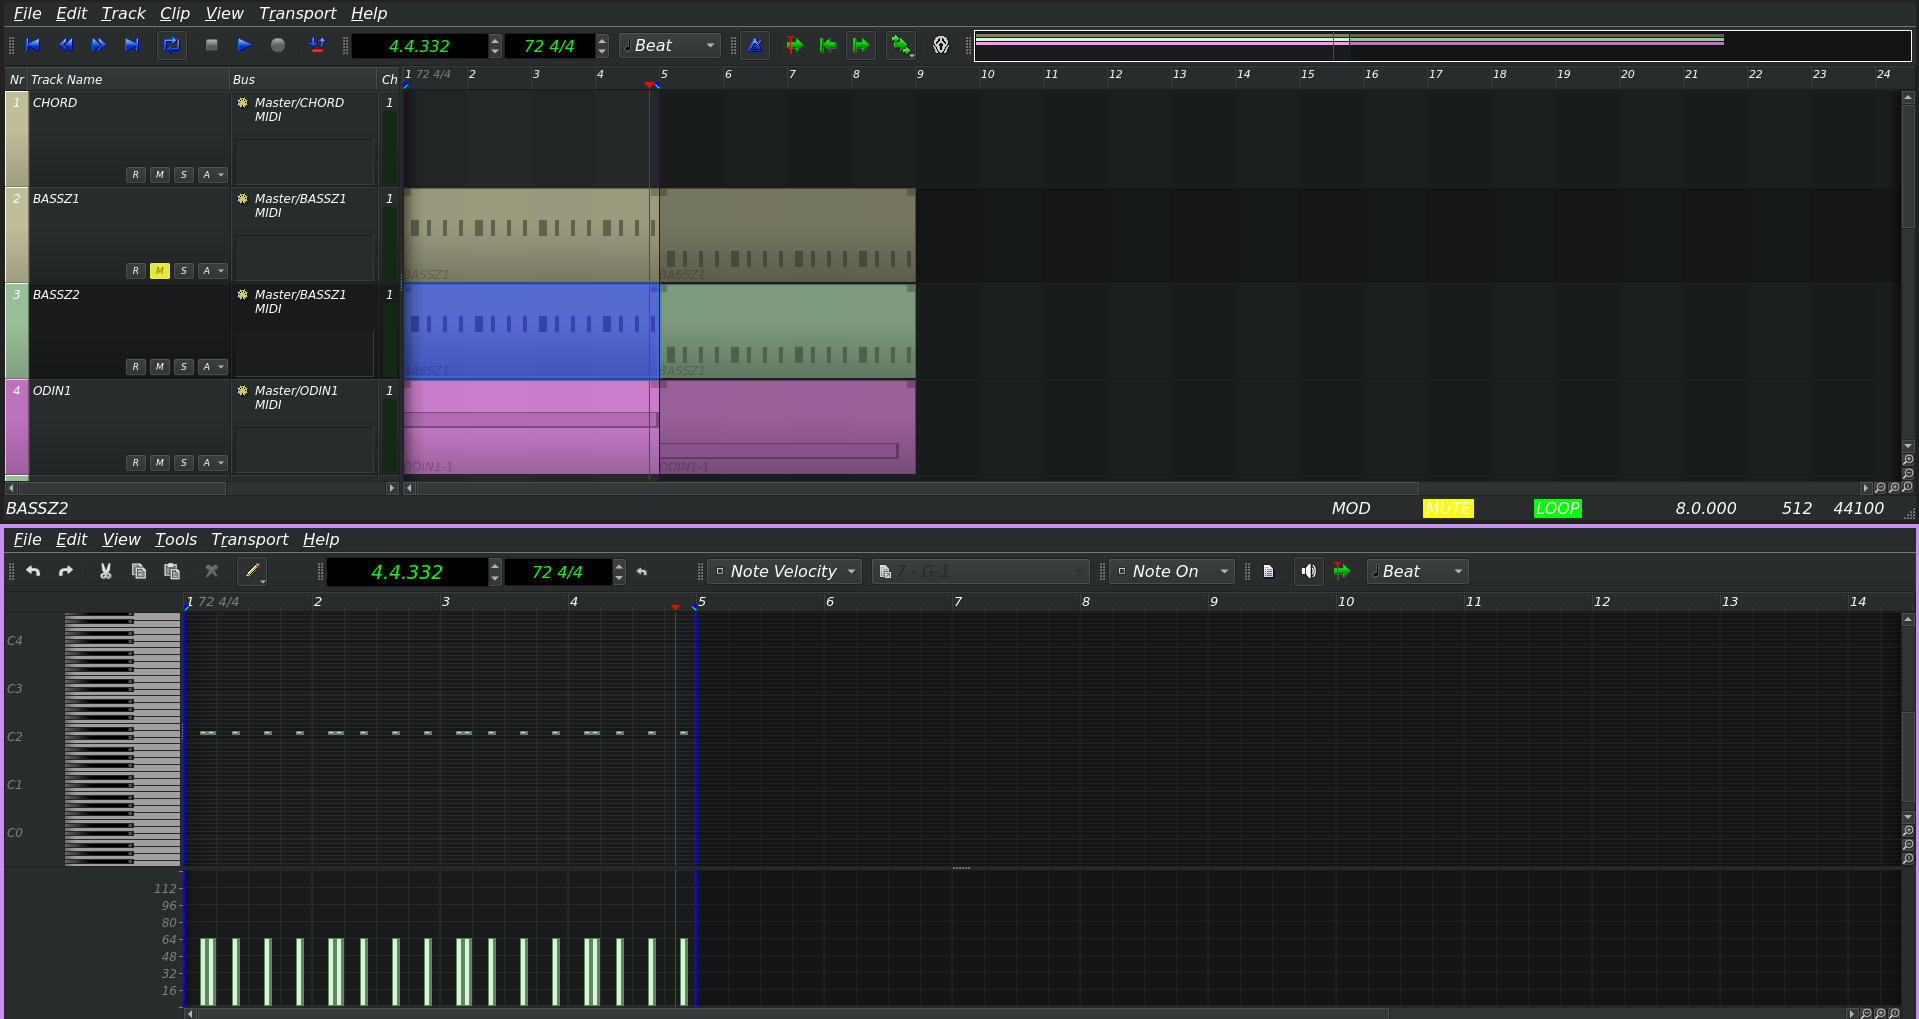Image resolution: width=1919 pixels, height=1019 pixels.
Task: Delete notes with the X icon
Action: [x=211, y=571]
